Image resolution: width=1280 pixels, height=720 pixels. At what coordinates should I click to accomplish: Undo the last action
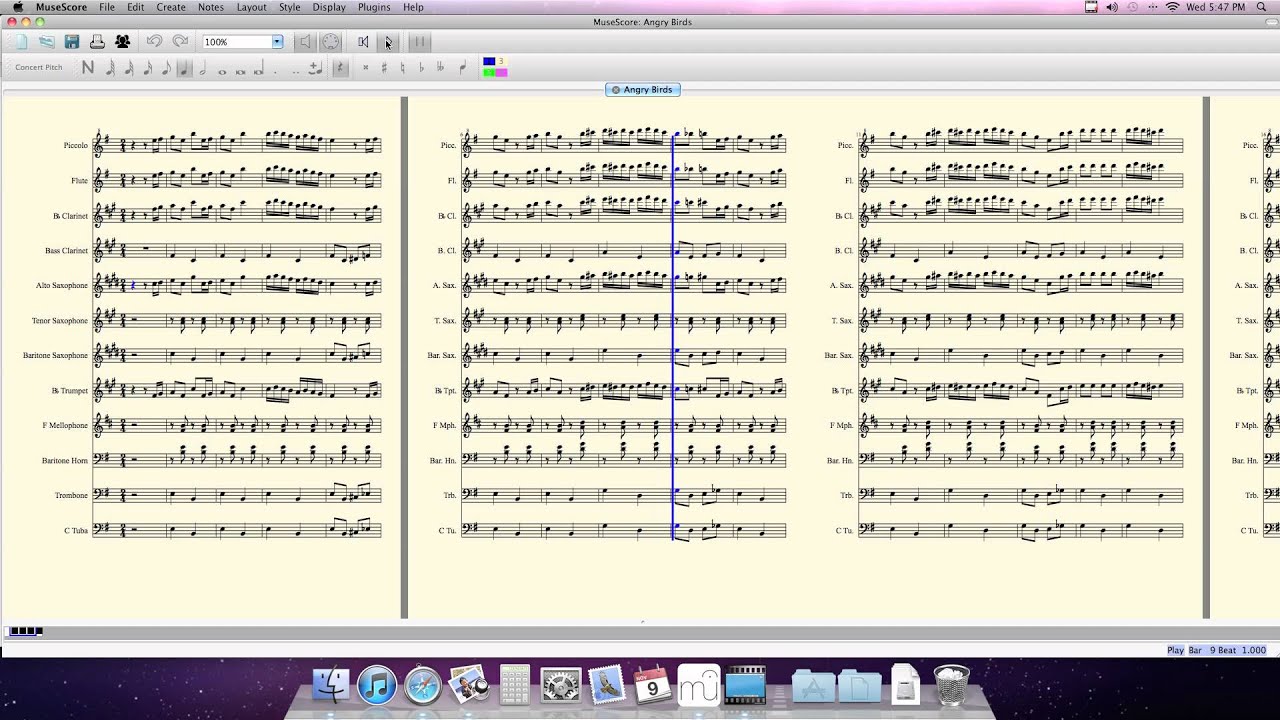(154, 42)
